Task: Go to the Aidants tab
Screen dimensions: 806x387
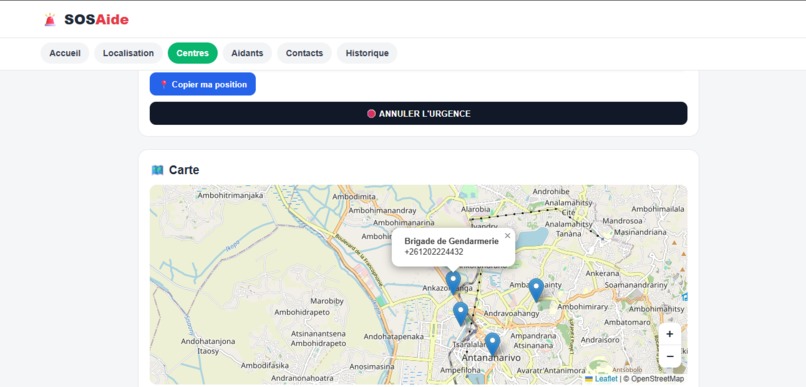Action: tap(247, 53)
